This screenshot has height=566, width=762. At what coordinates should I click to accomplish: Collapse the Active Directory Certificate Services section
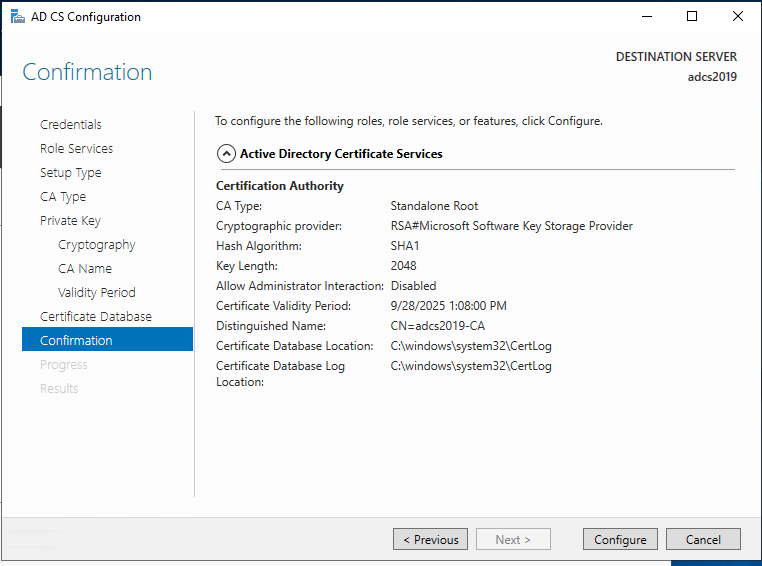pyautogui.click(x=226, y=154)
